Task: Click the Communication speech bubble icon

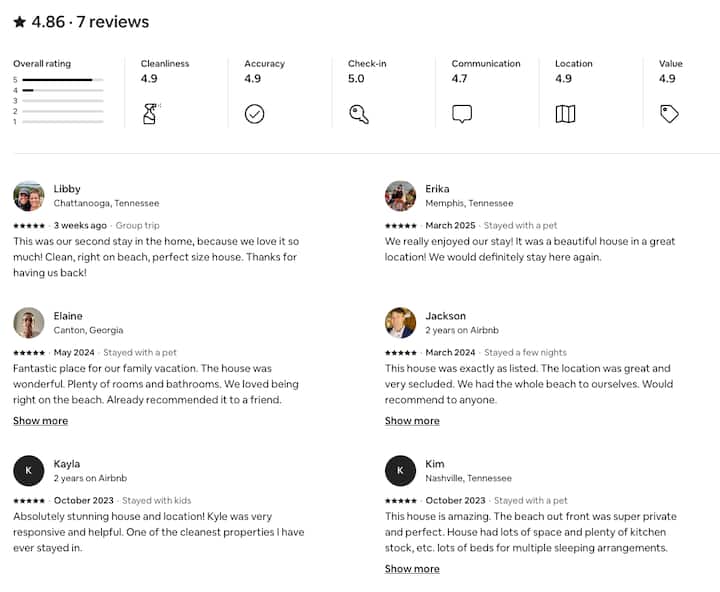Action: (x=461, y=114)
